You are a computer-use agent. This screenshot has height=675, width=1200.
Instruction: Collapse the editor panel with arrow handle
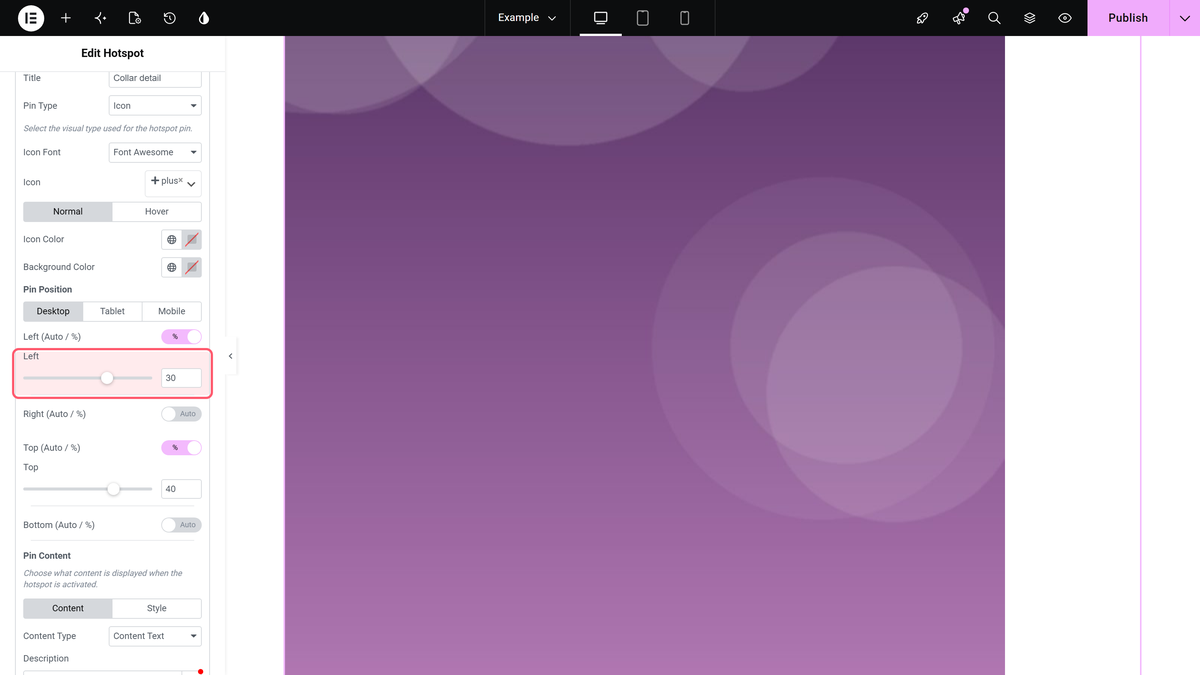click(231, 356)
